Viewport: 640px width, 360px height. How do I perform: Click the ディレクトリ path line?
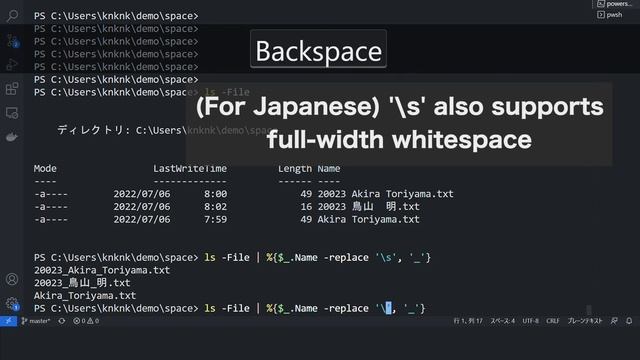(163, 130)
